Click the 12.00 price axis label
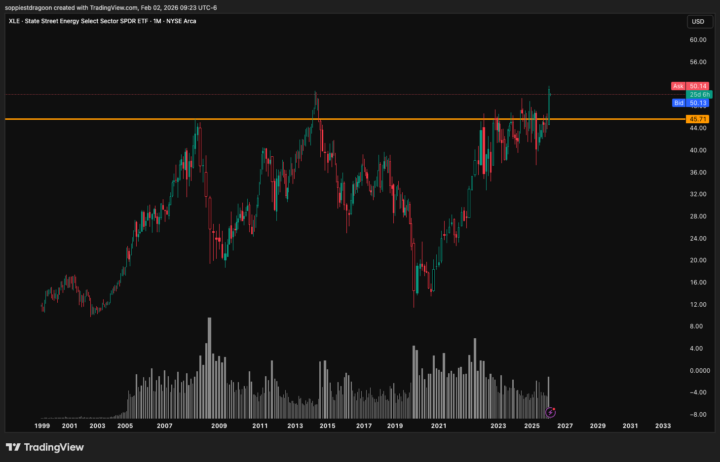Viewport: 720px width, 462px height. (x=698, y=304)
